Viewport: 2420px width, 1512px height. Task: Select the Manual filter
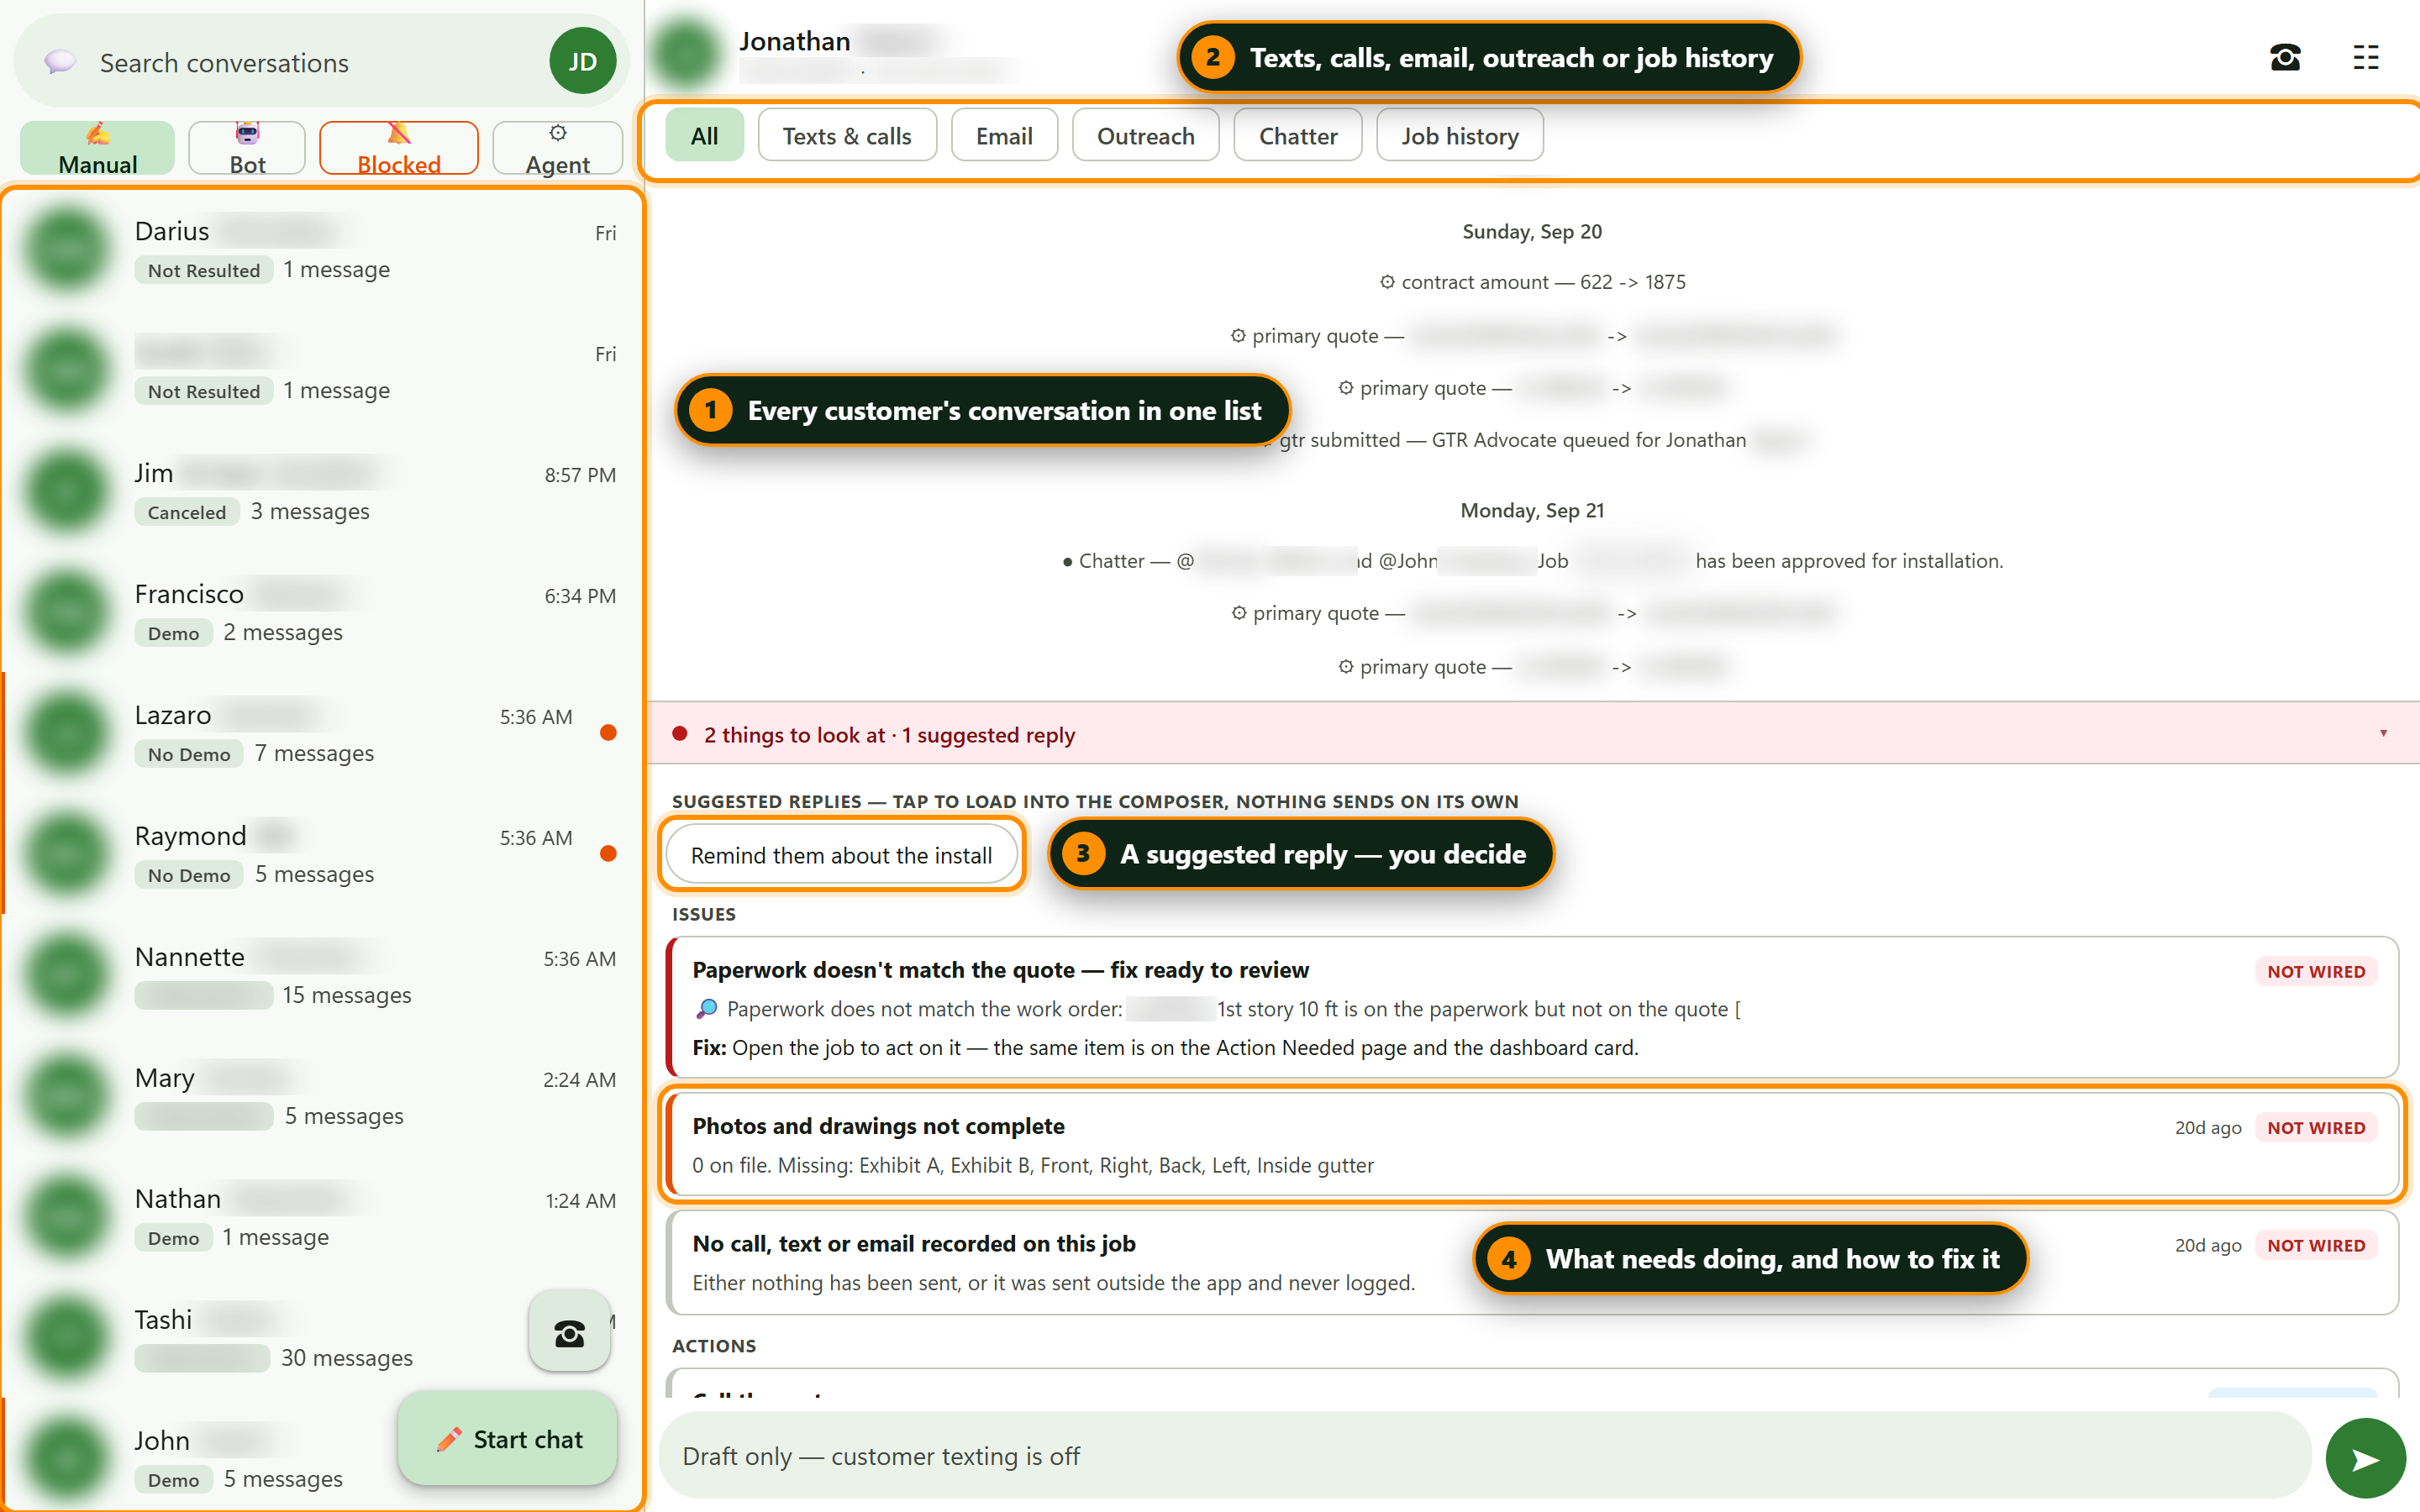pos(97,148)
